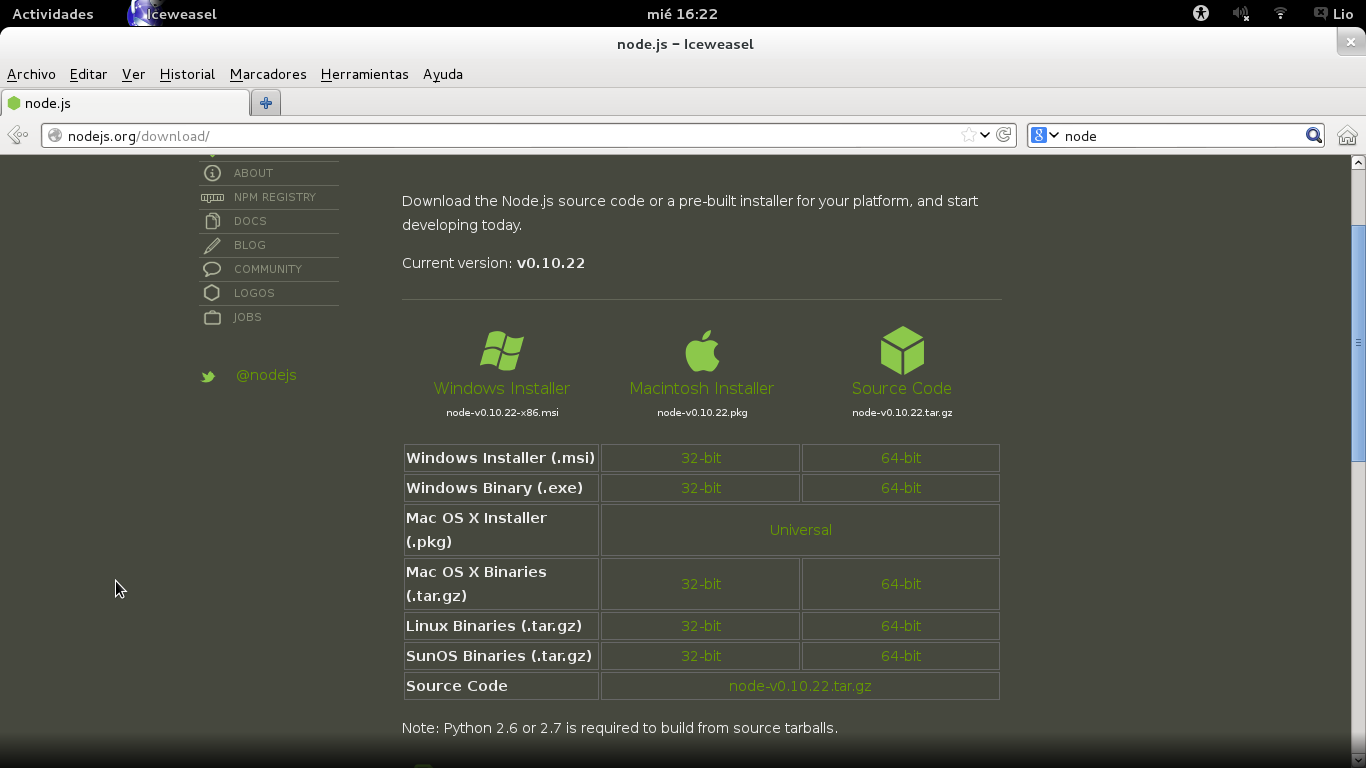Click the Community speech bubble icon
The height and width of the screenshot is (768, 1366).
212,269
